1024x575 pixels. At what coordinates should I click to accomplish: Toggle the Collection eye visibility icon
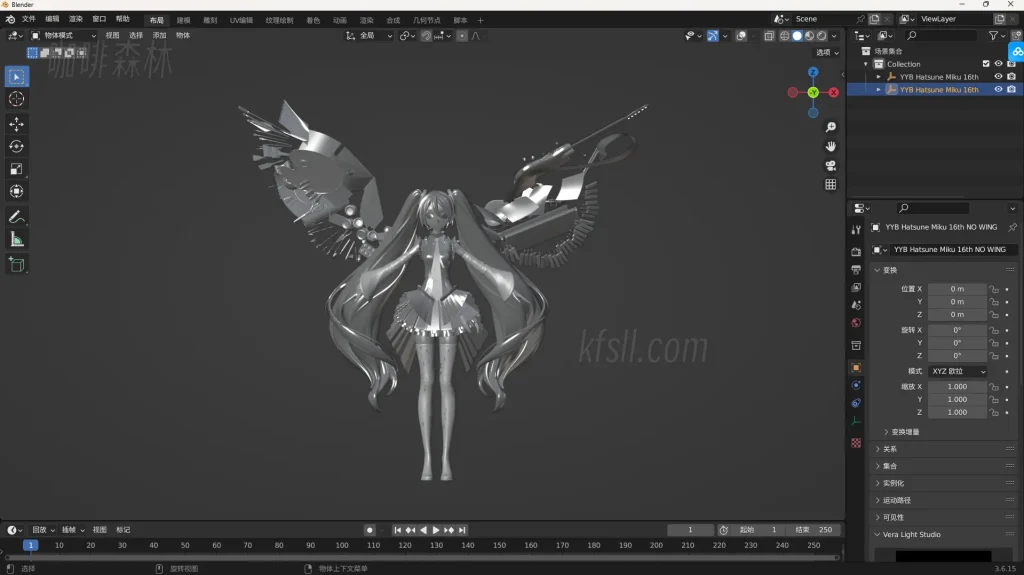(x=998, y=64)
